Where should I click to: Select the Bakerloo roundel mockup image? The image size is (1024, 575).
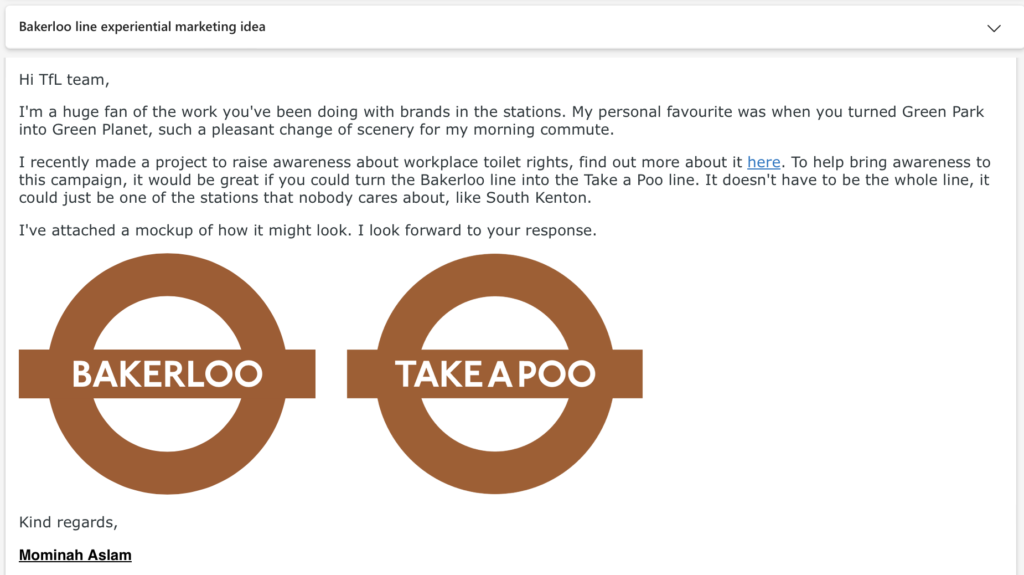(167, 374)
